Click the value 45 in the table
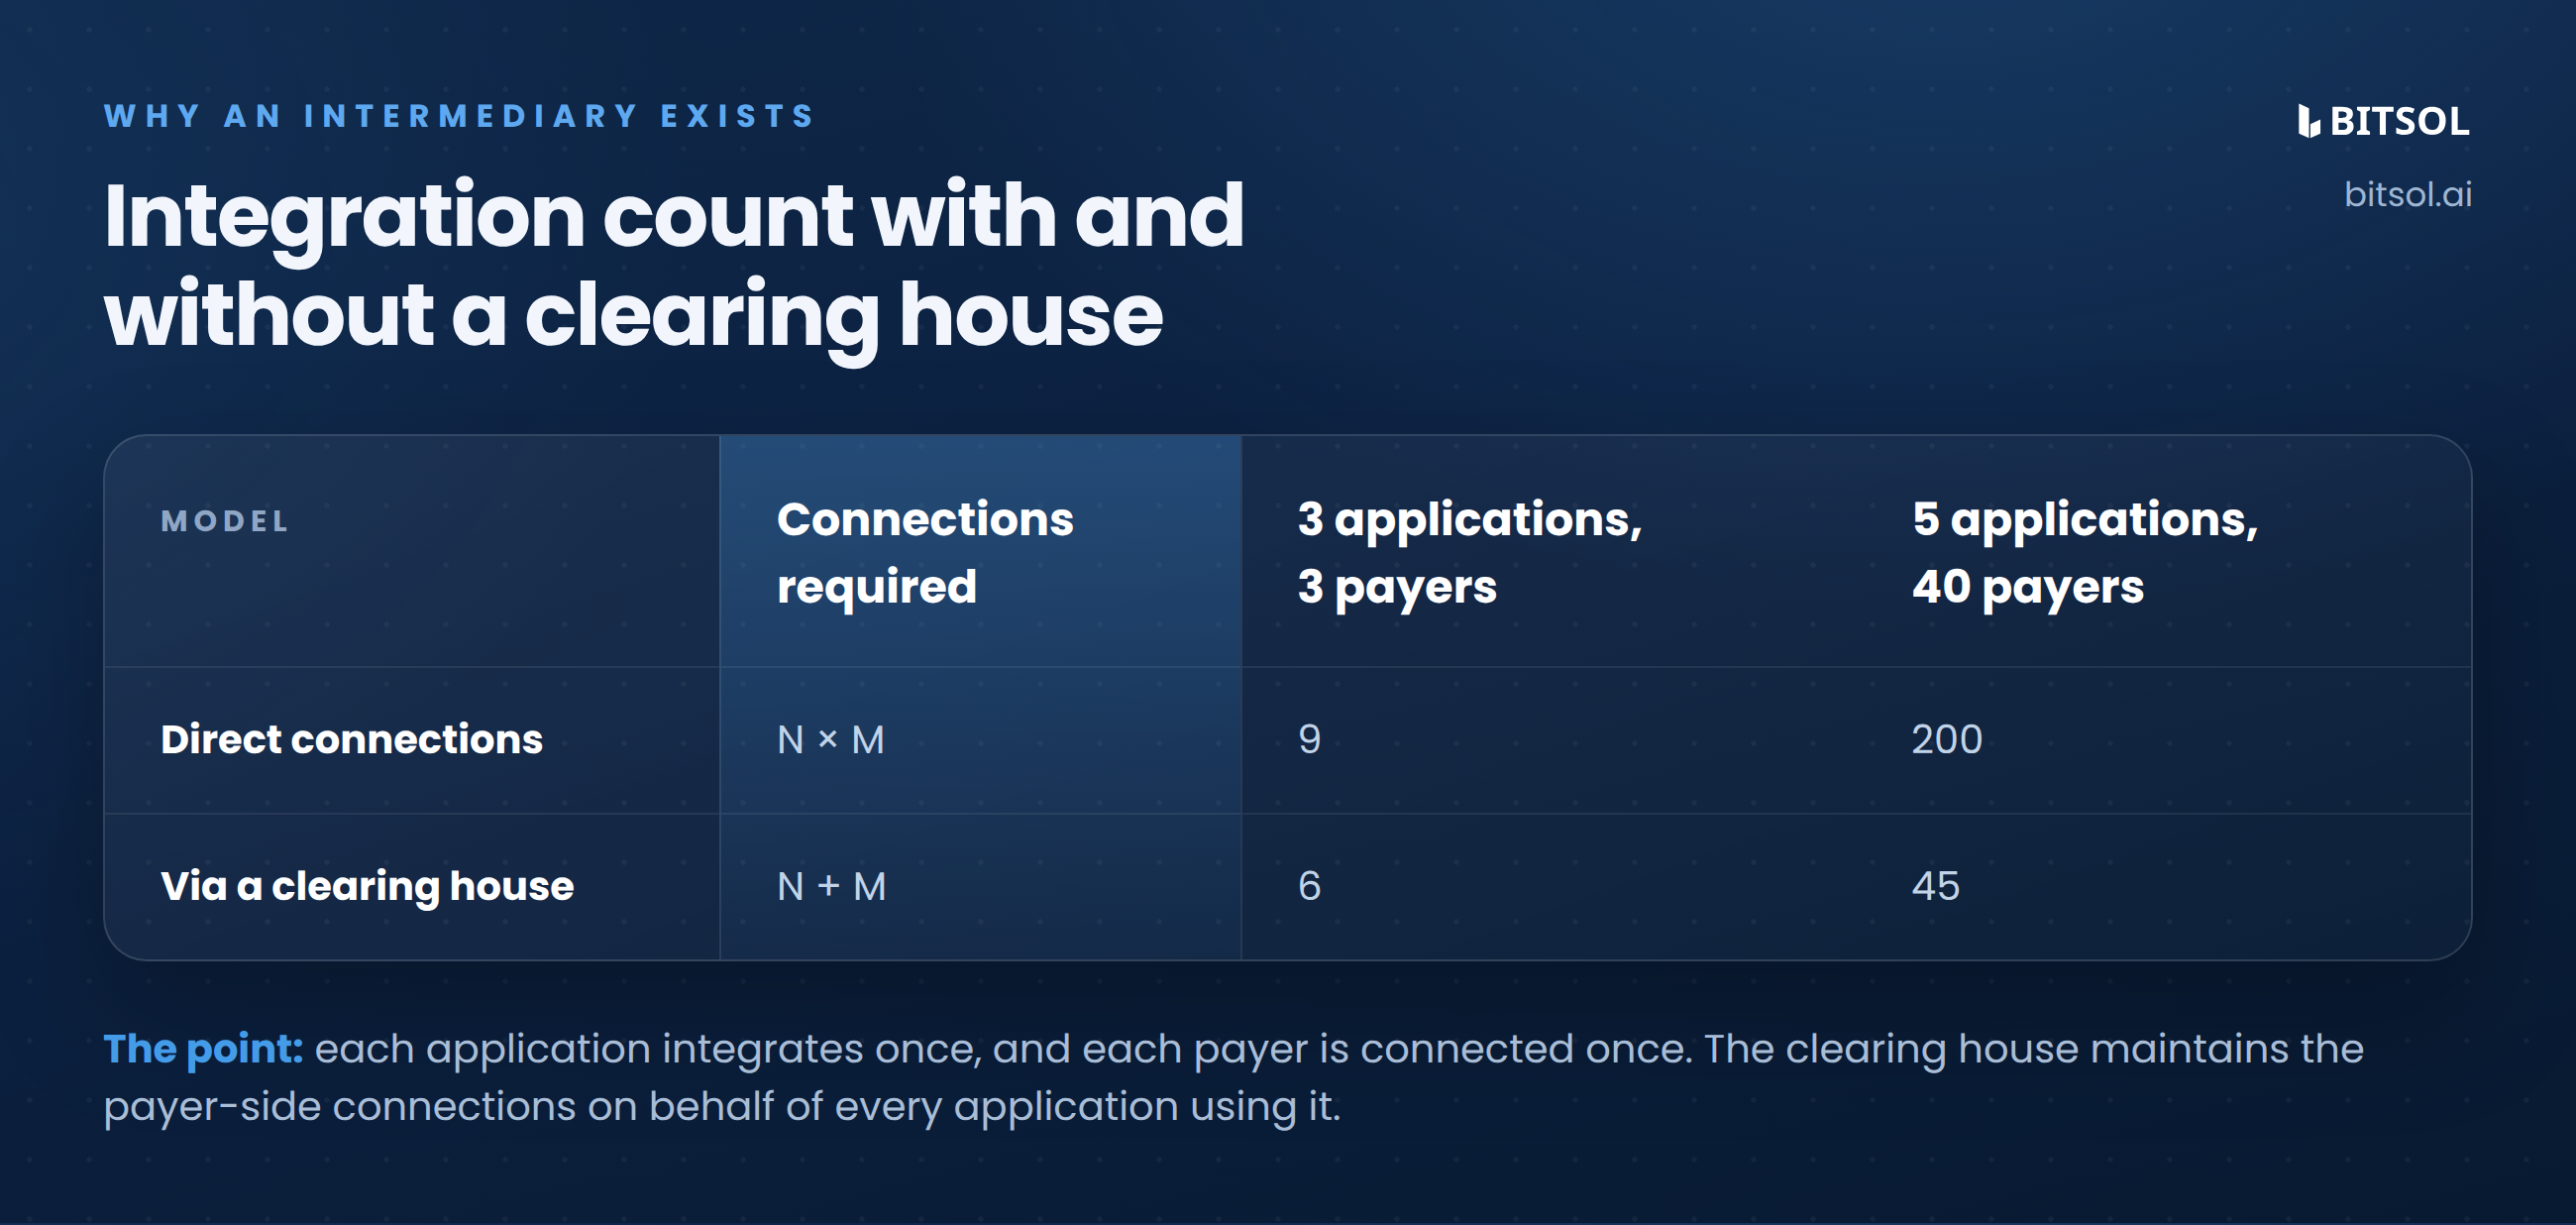The image size is (2576, 1225). (1936, 886)
